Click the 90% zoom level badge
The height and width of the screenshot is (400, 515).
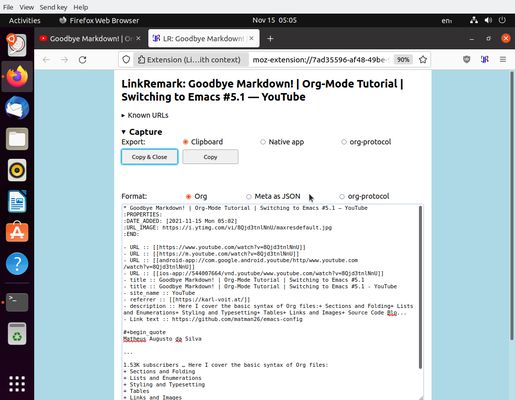pos(403,60)
